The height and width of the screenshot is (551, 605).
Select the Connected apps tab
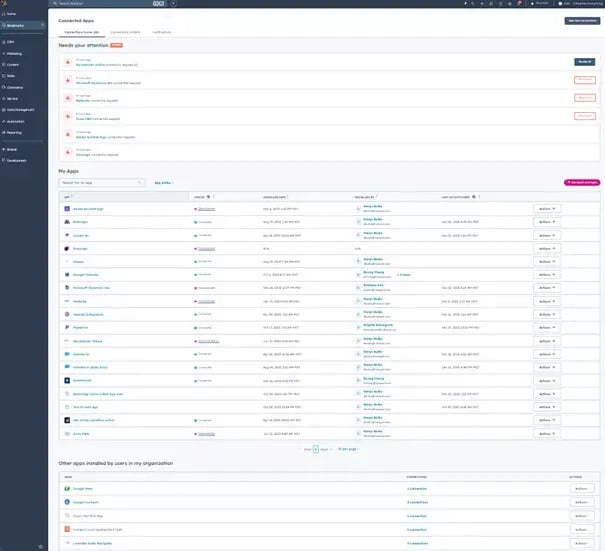pos(81,32)
